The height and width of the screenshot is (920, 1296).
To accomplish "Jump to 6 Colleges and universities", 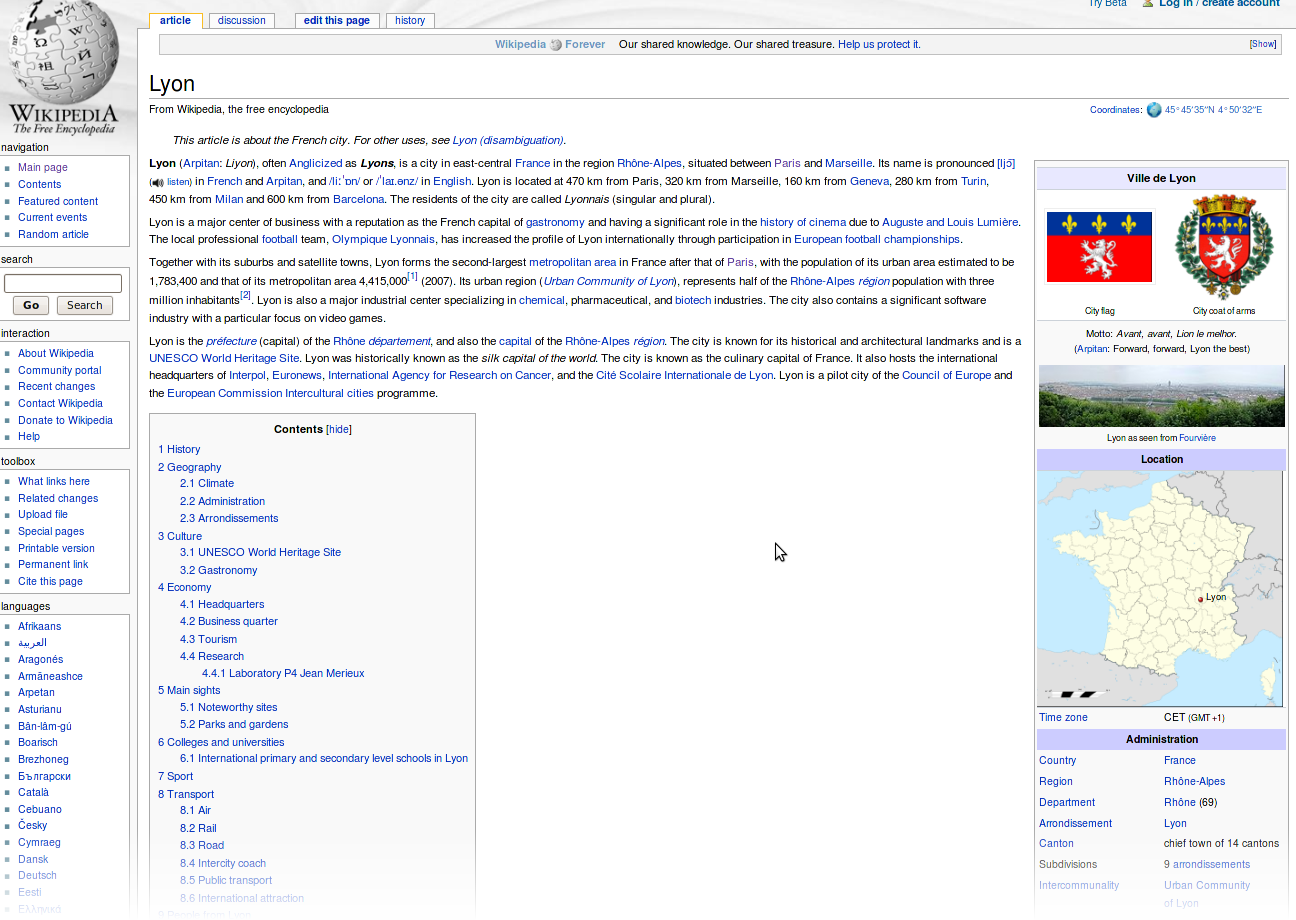I will tap(221, 742).
